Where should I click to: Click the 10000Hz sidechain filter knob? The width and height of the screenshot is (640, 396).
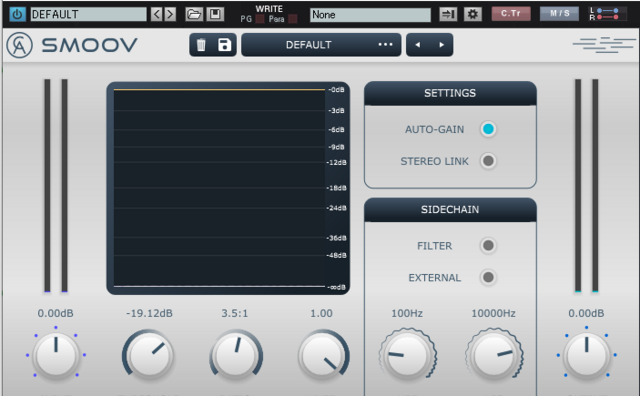click(x=494, y=355)
